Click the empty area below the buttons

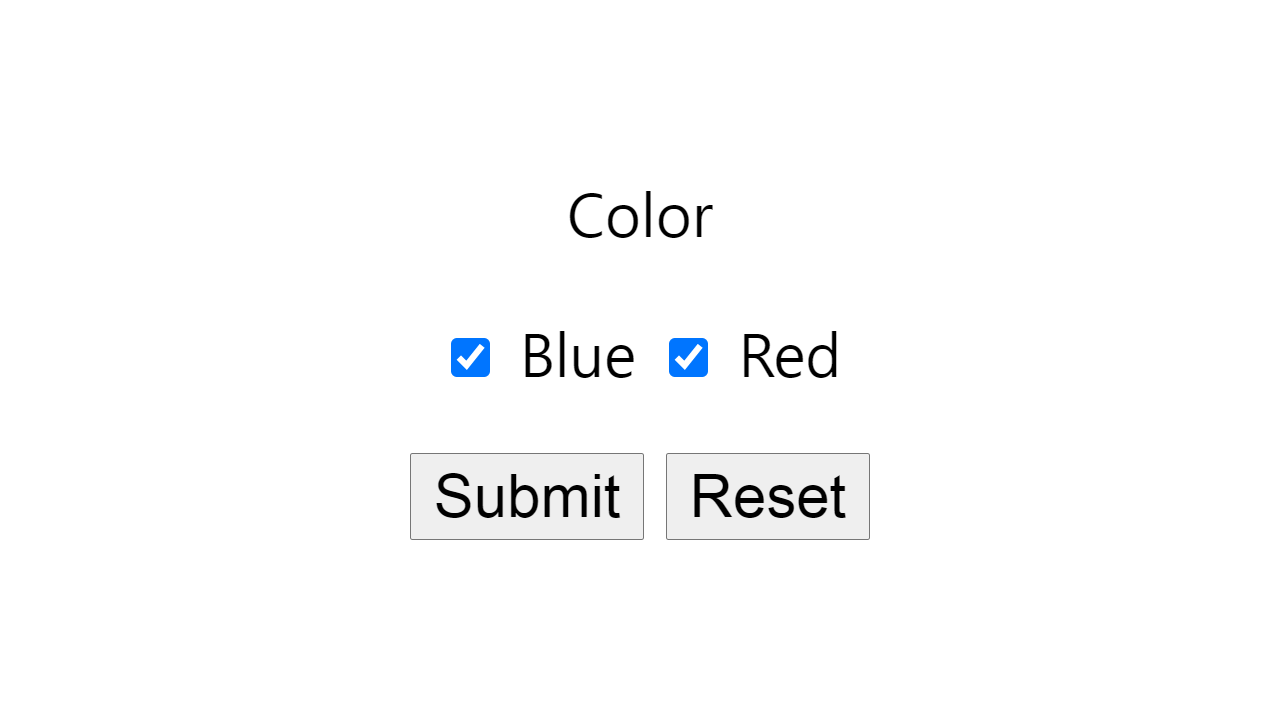pos(640,620)
